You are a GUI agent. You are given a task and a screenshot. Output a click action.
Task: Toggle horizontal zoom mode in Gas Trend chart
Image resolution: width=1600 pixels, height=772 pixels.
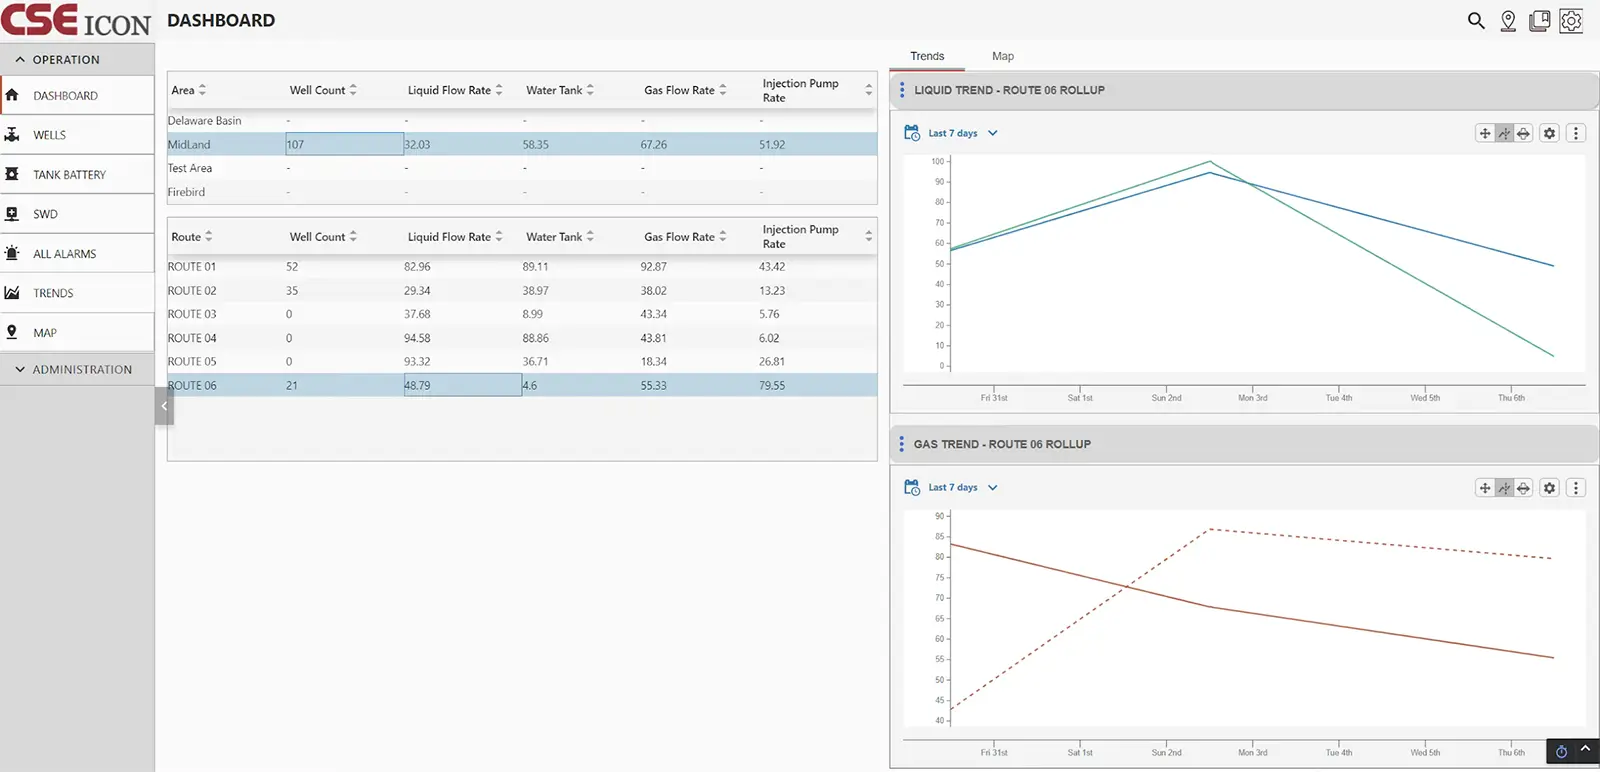(1523, 488)
